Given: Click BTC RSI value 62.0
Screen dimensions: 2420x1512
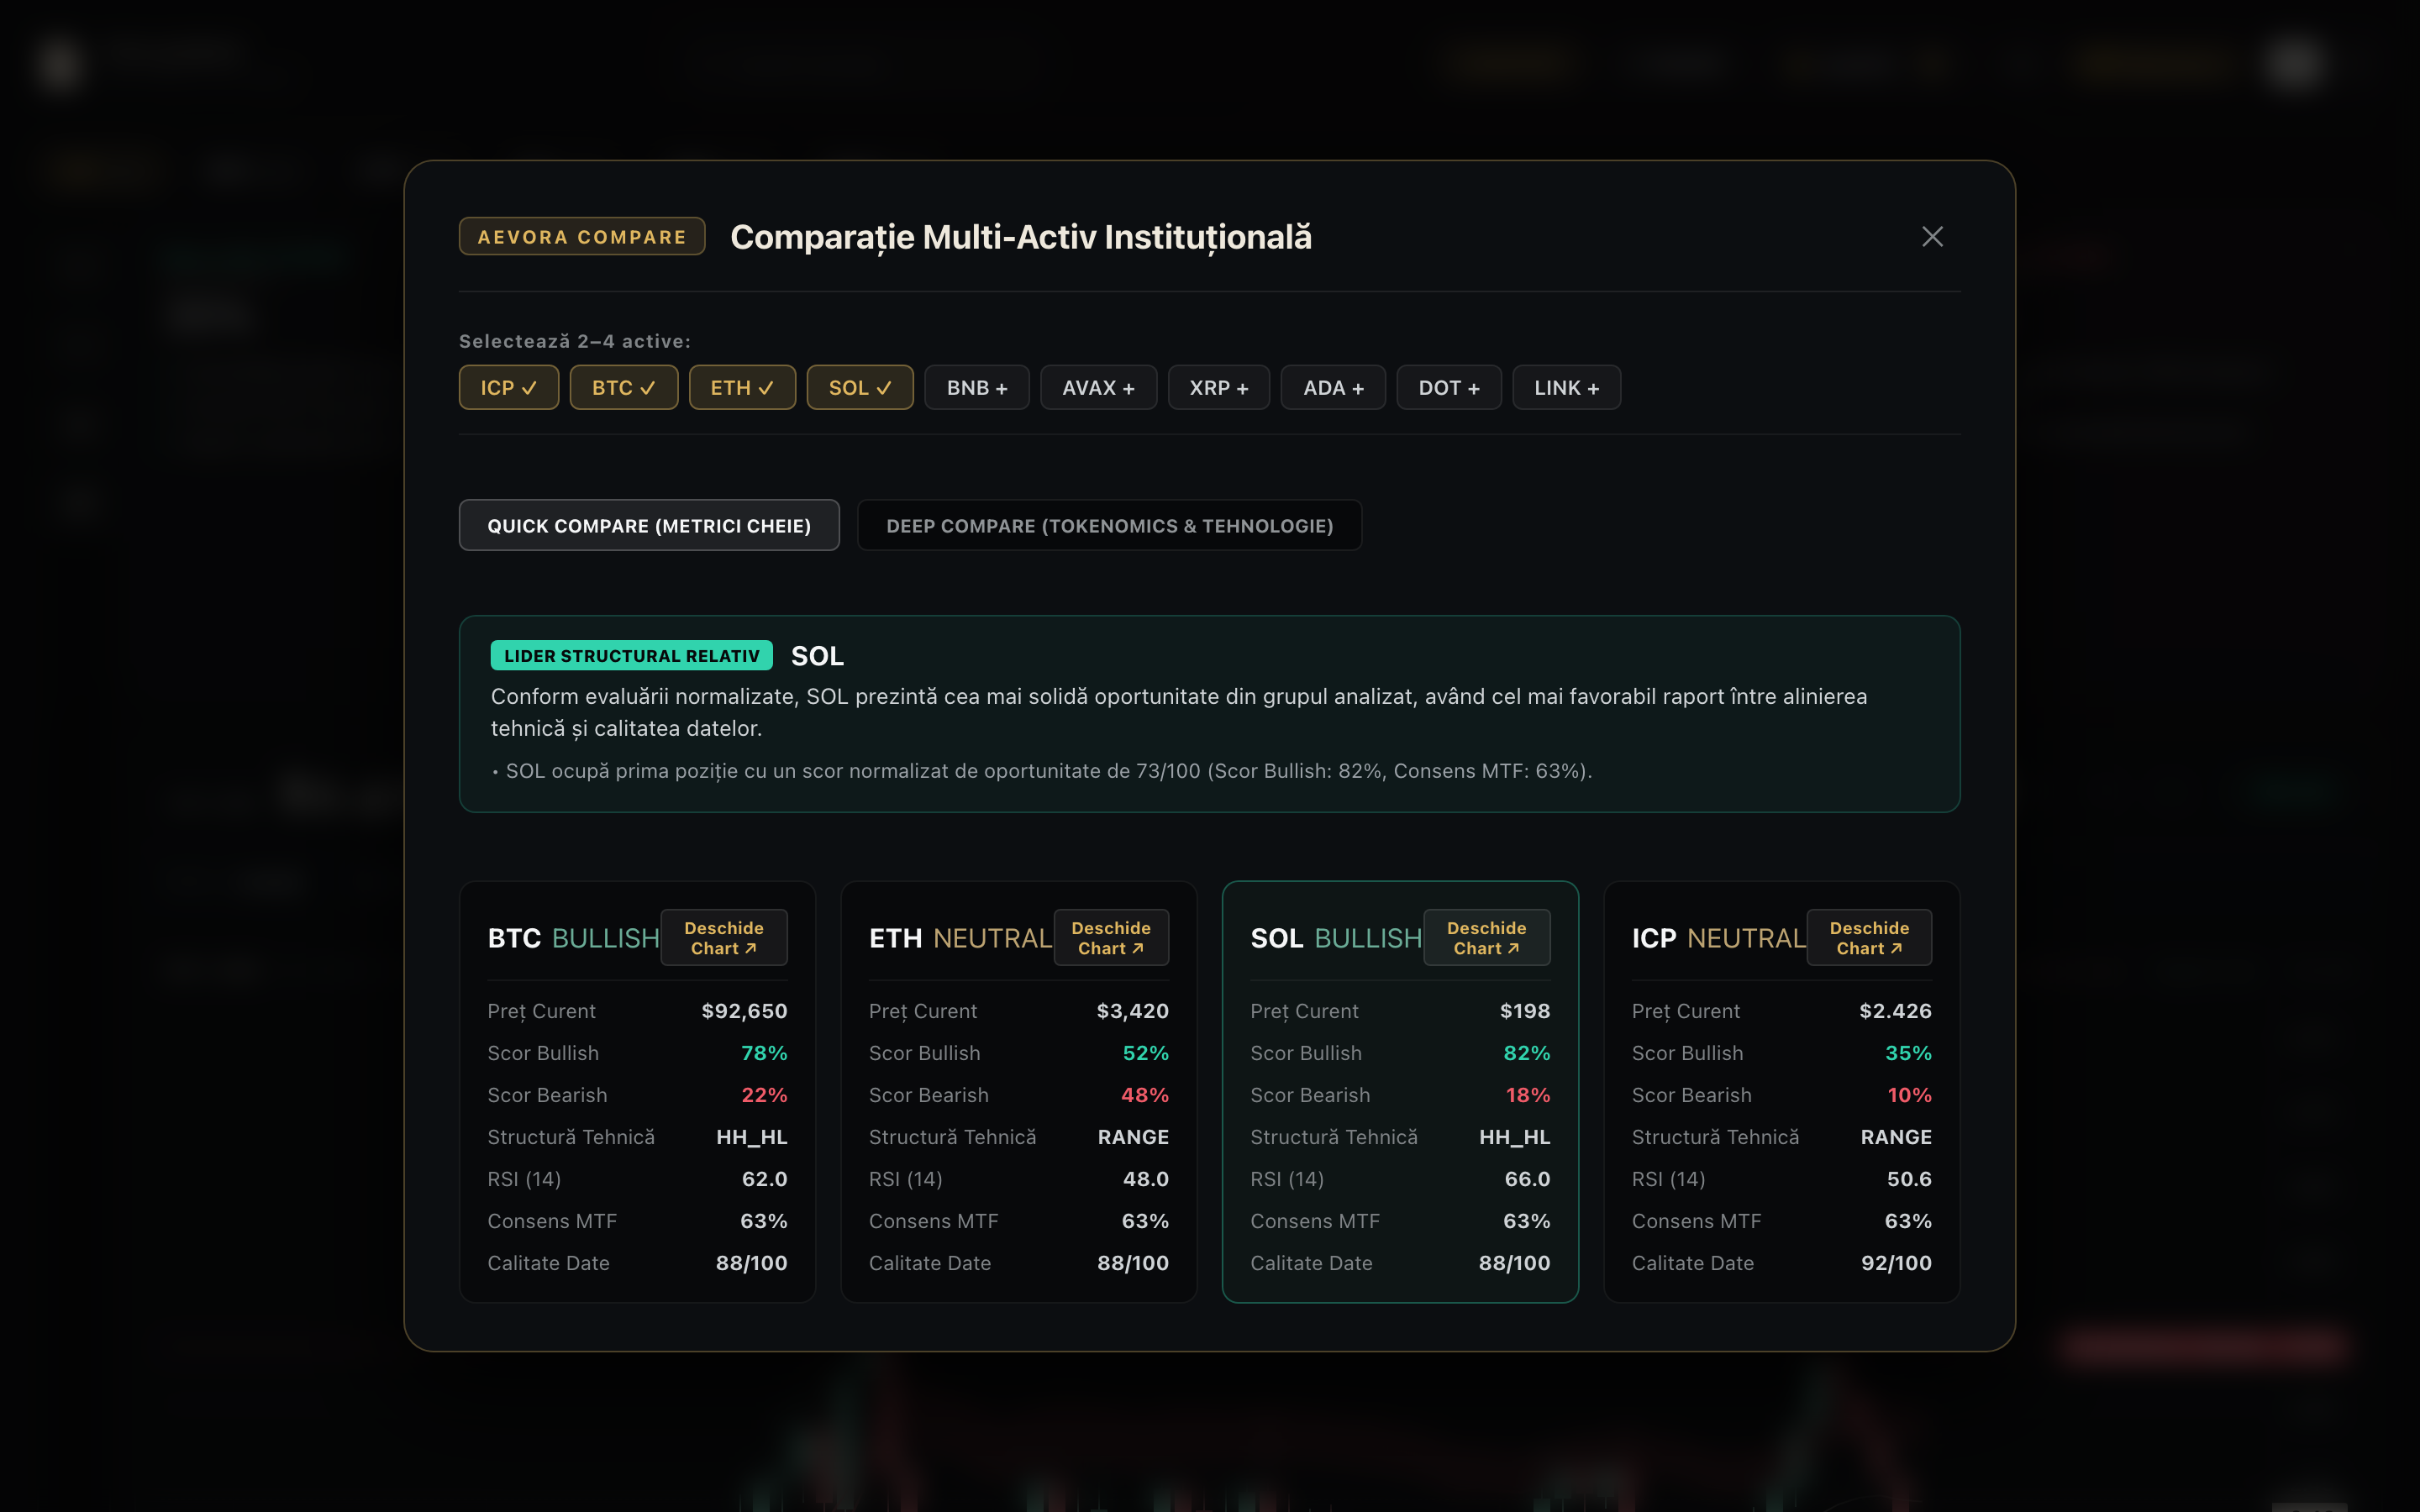Looking at the screenshot, I should coord(764,1179).
